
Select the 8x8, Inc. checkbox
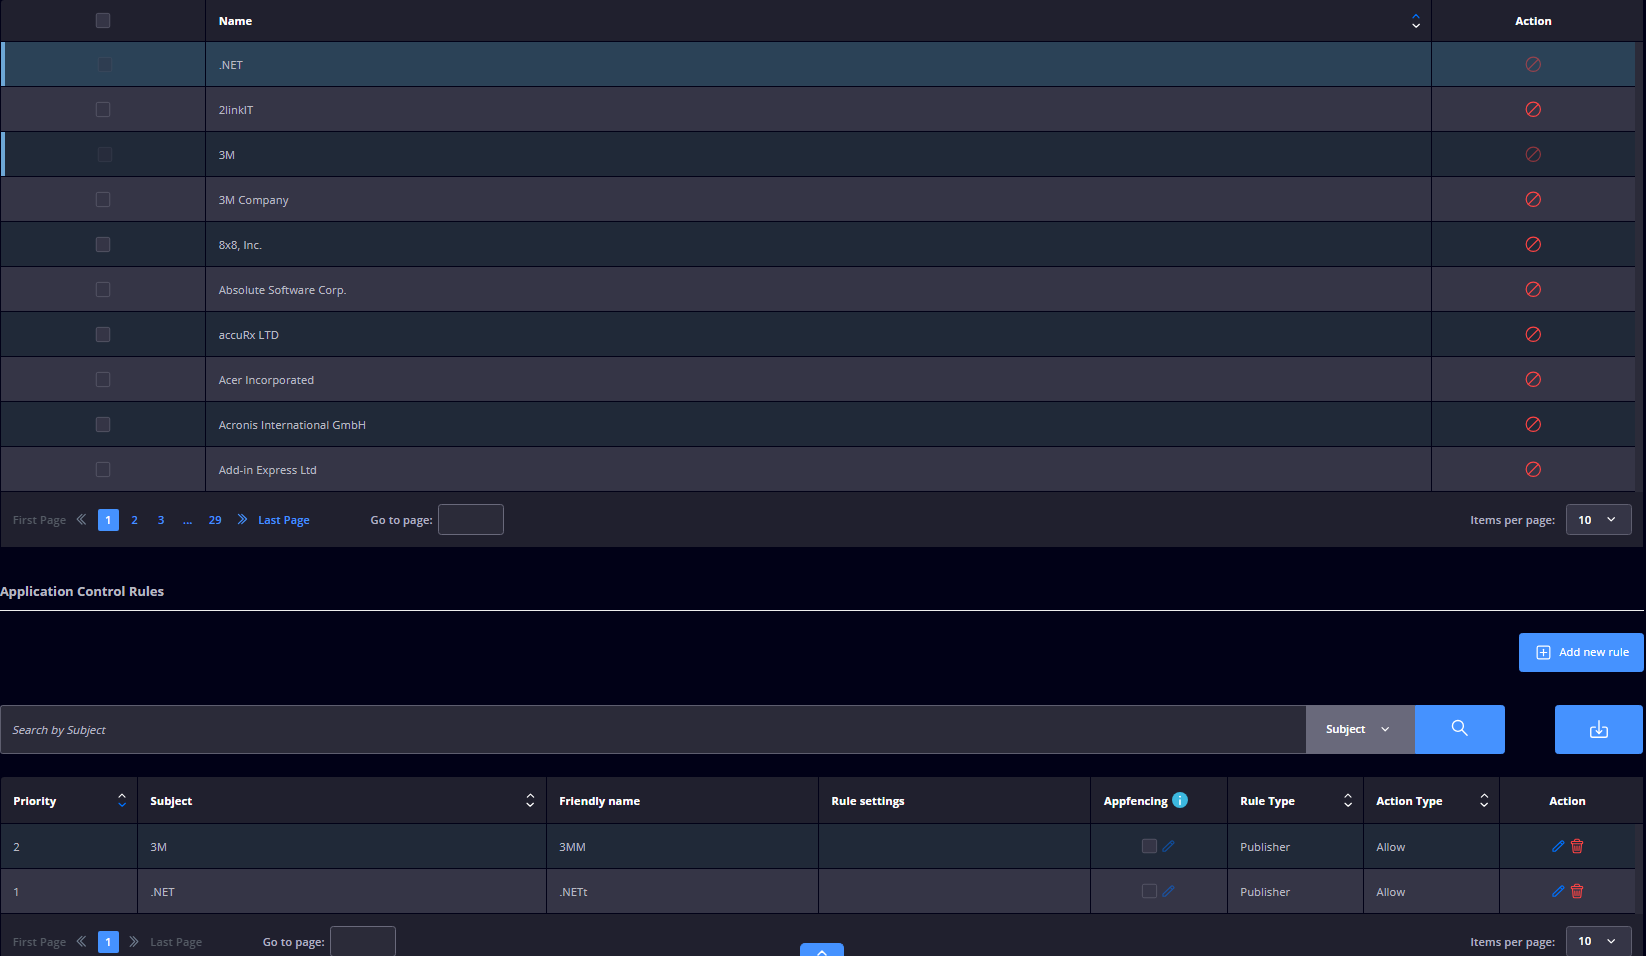click(103, 244)
